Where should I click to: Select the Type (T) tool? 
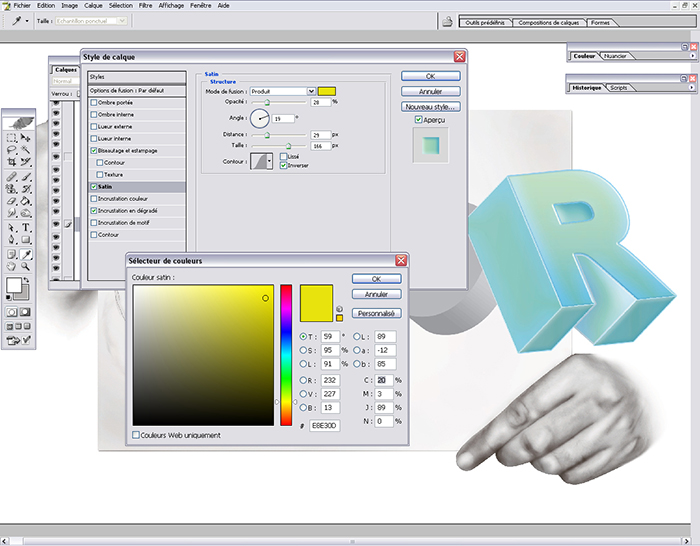(x=27, y=228)
